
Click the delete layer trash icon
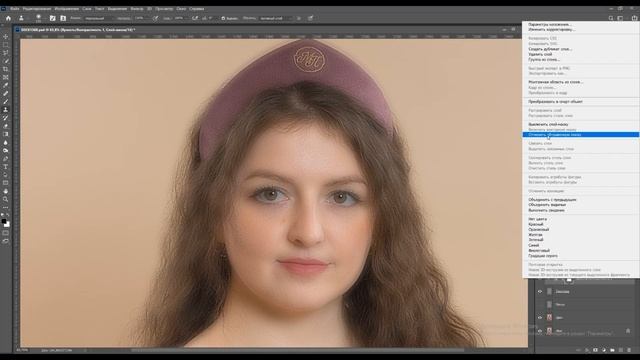(629, 350)
